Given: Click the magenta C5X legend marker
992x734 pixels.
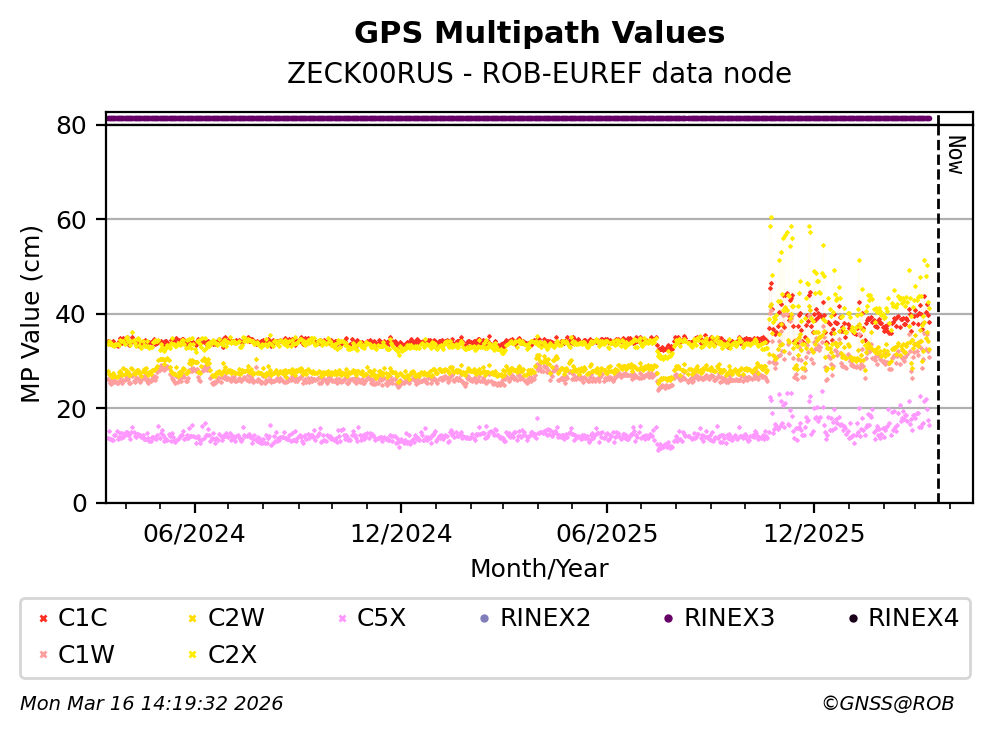Looking at the screenshot, I should (x=341, y=619).
